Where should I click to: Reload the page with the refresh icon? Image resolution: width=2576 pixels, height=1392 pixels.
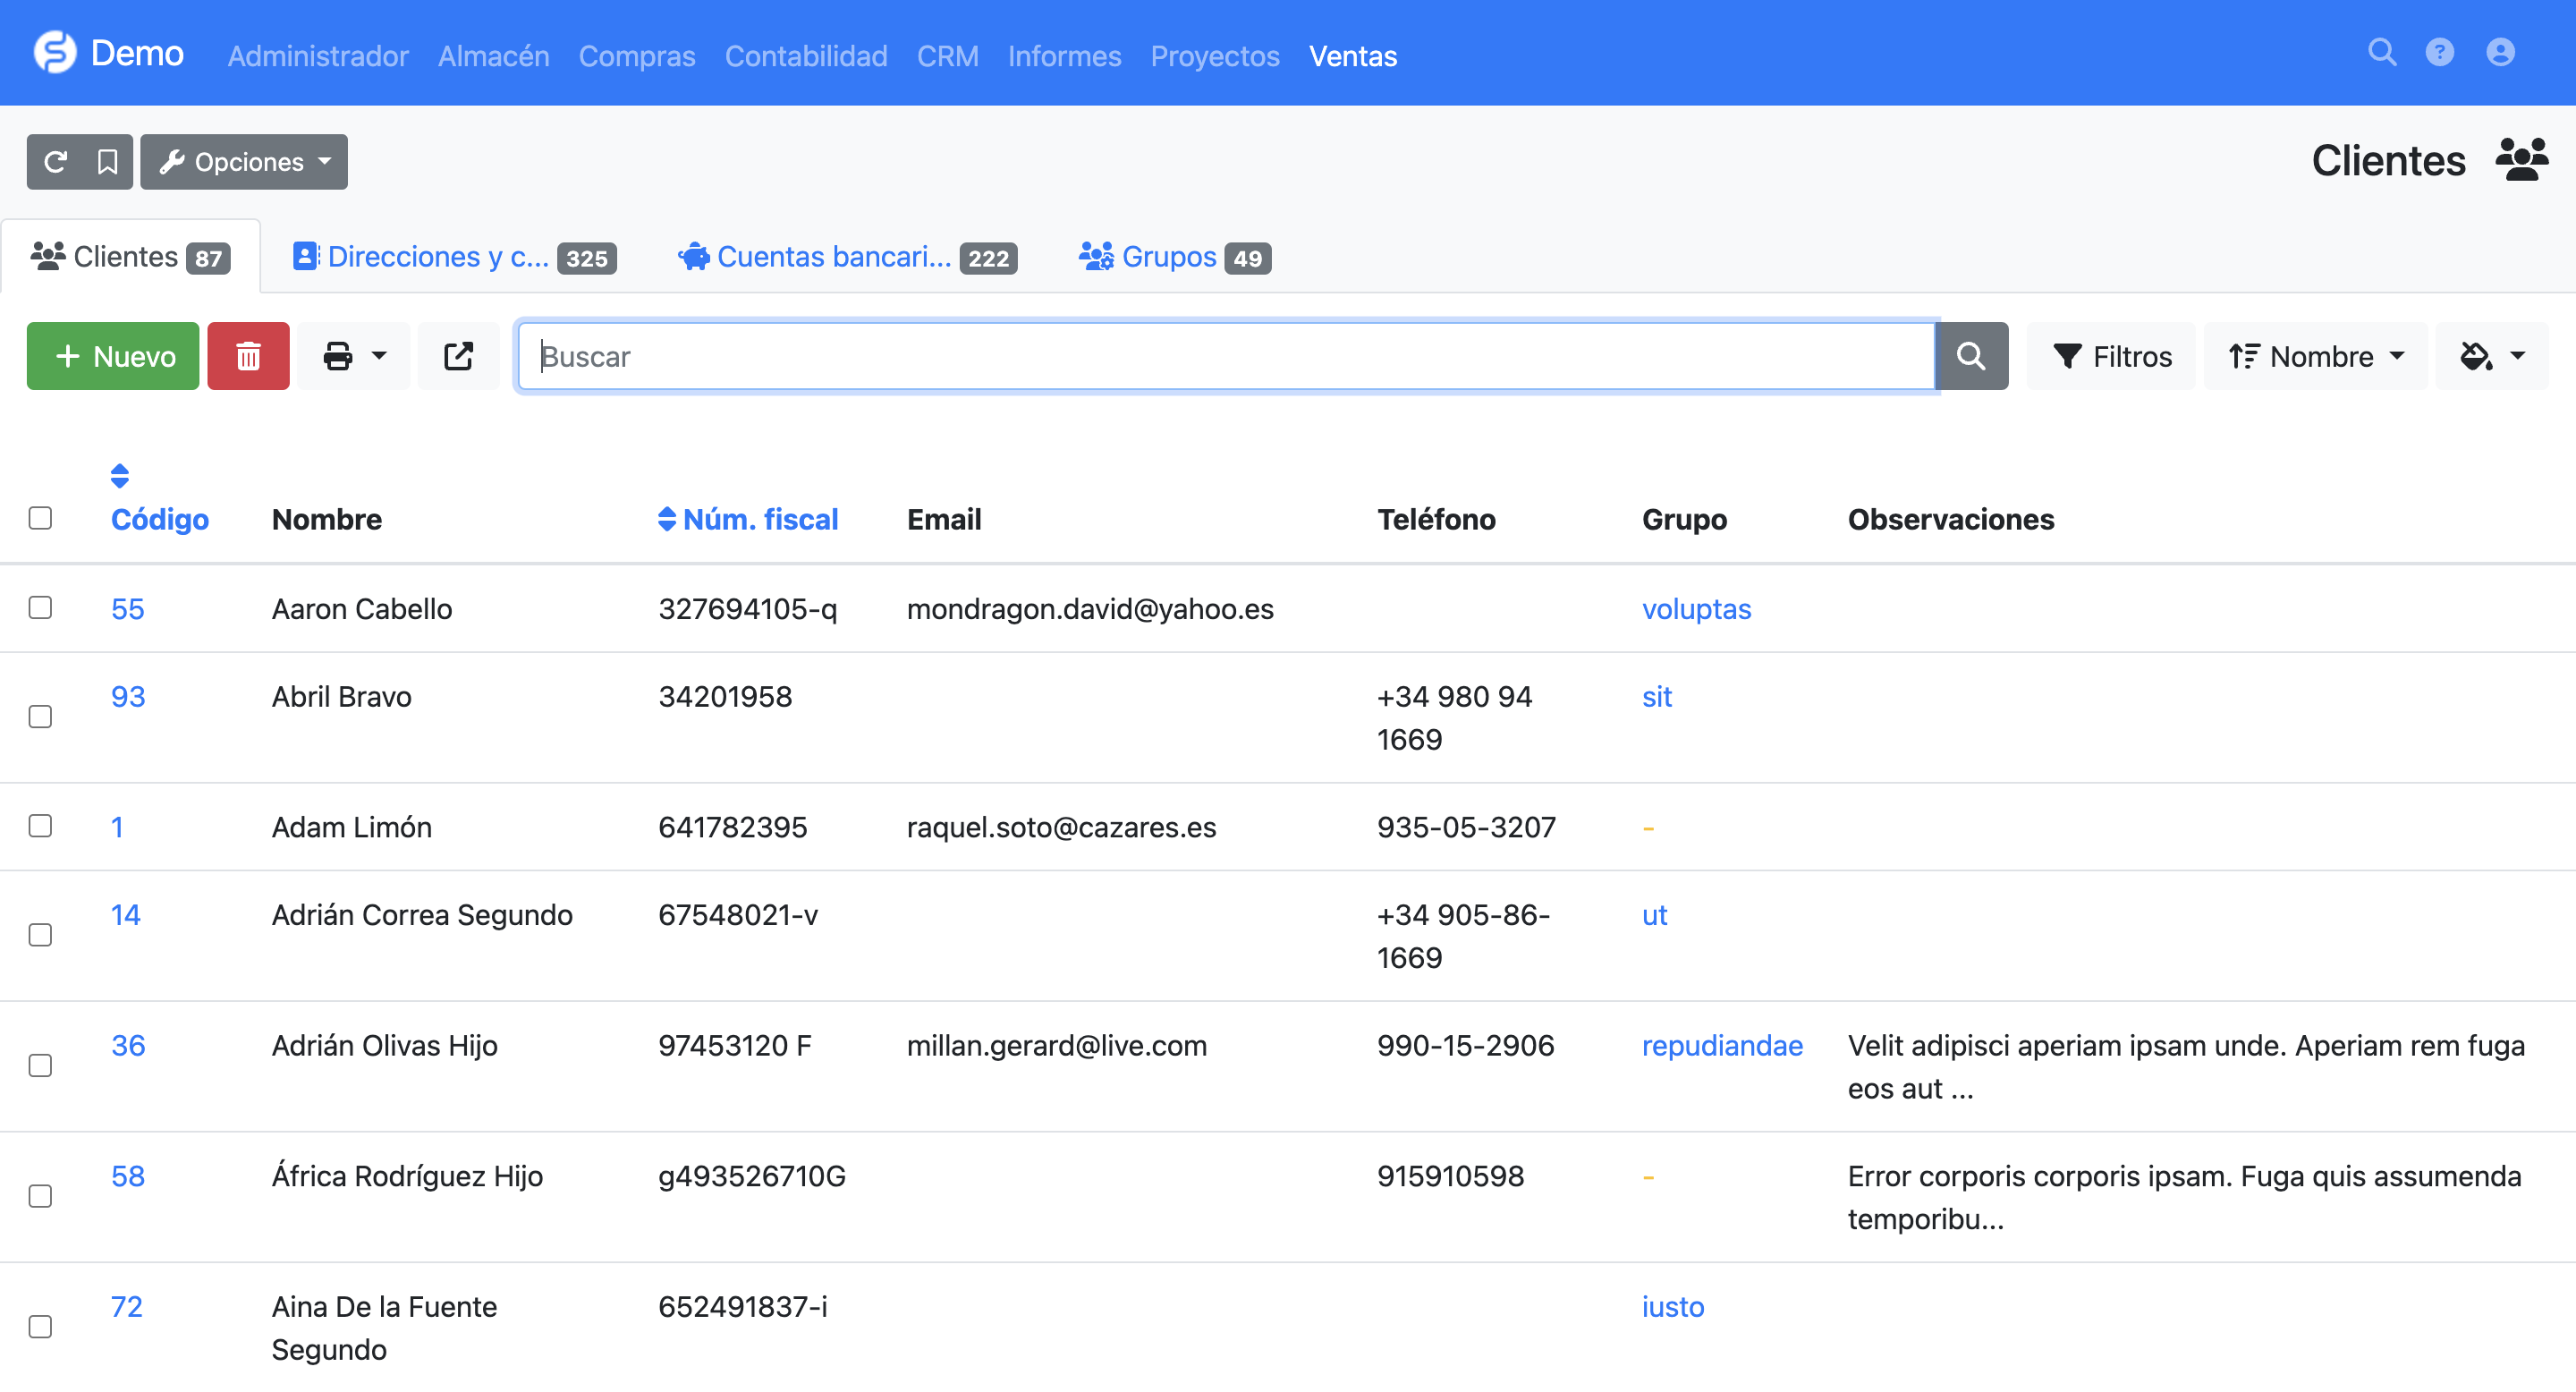[x=55, y=162]
